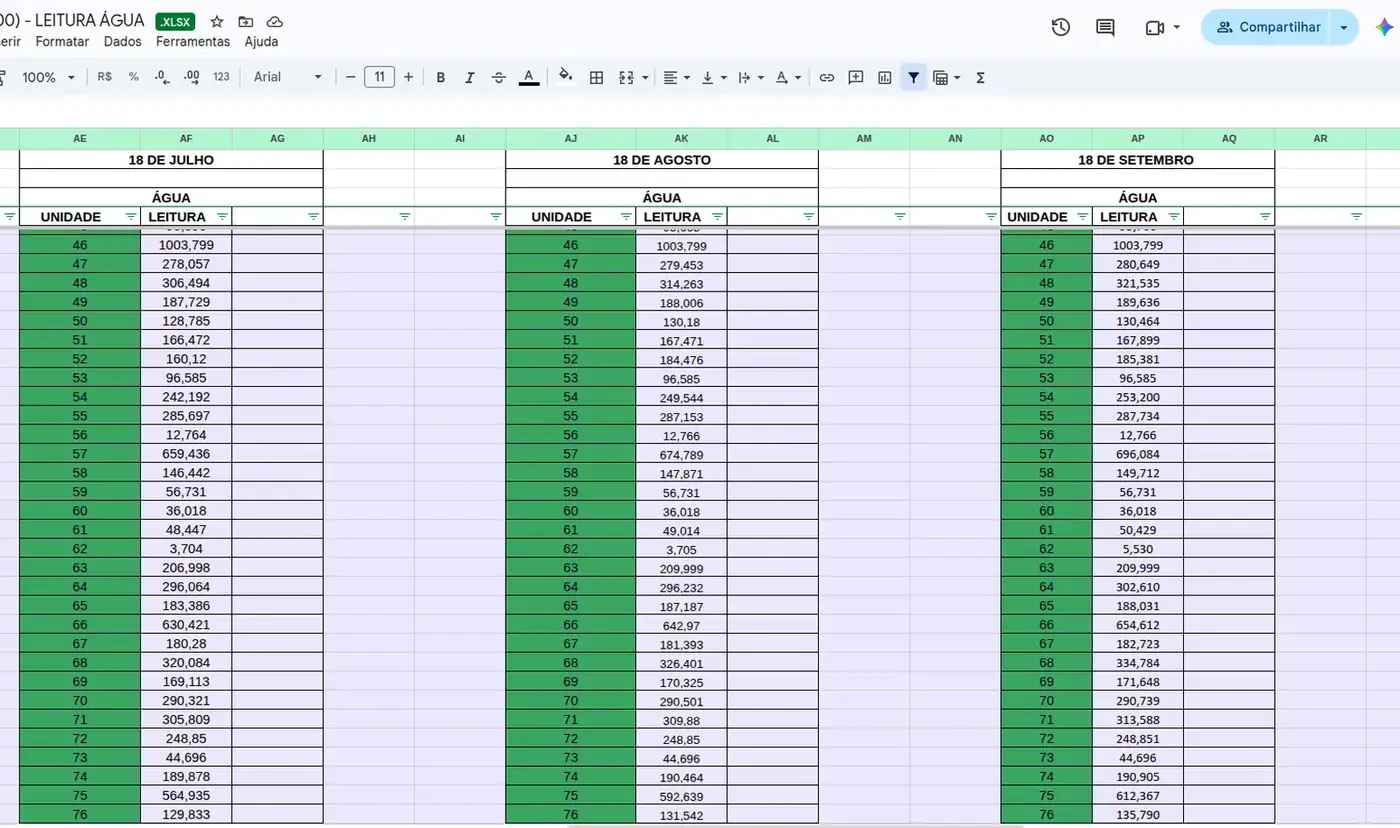Open the zoom 100% dropdown
The image size is (1400, 828).
click(48, 77)
